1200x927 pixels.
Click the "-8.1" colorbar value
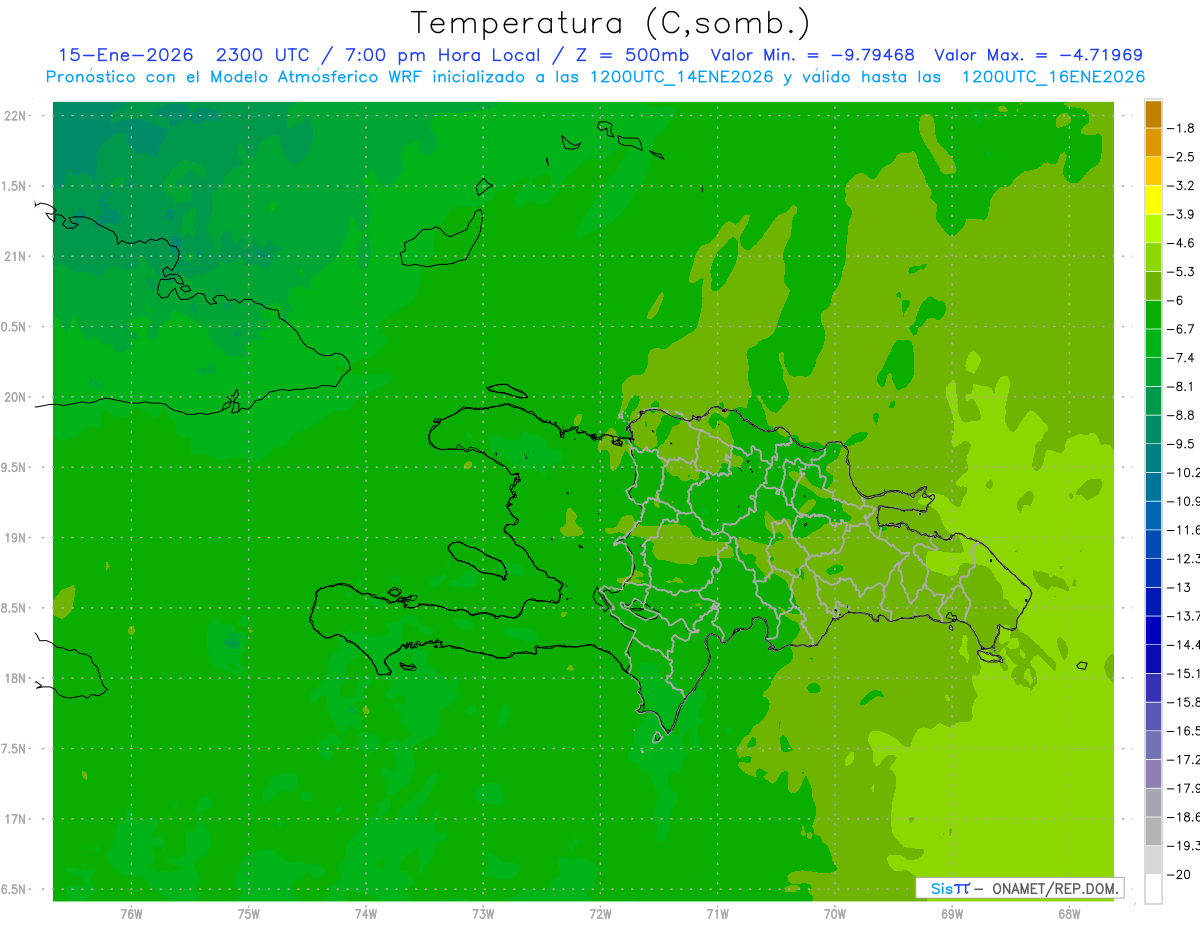pyautogui.click(x=1182, y=386)
